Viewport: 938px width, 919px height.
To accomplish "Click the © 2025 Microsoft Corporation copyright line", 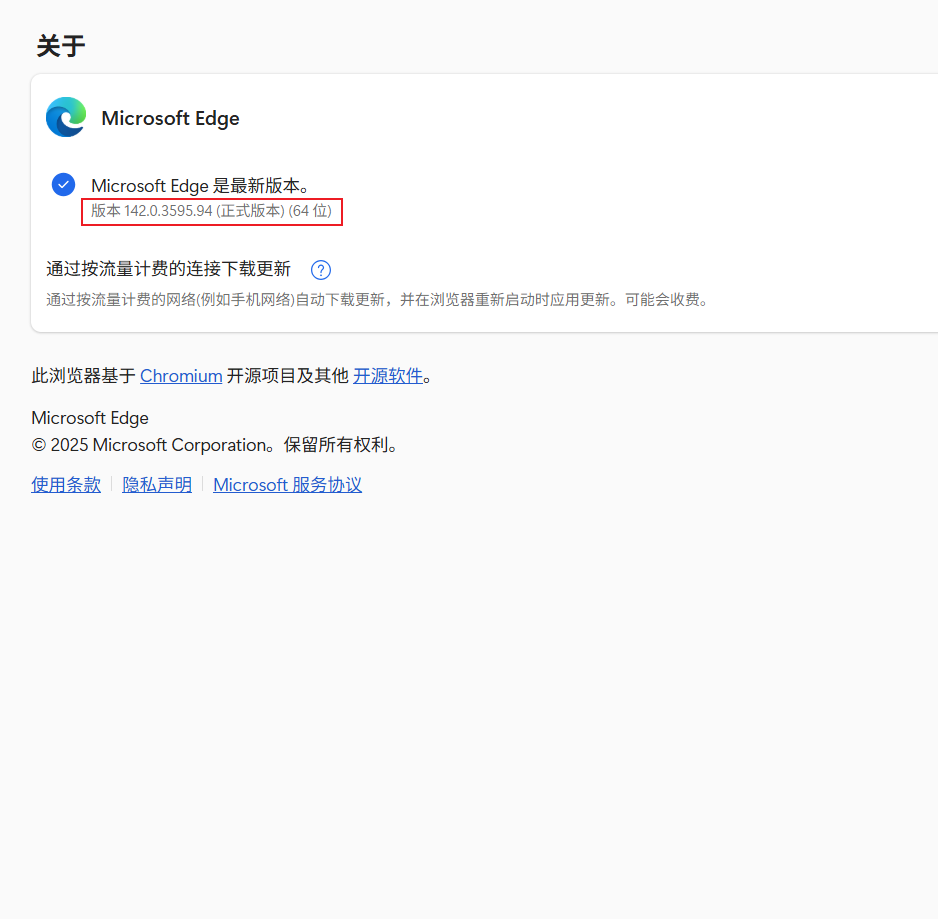I will pyautogui.click(x=215, y=445).
